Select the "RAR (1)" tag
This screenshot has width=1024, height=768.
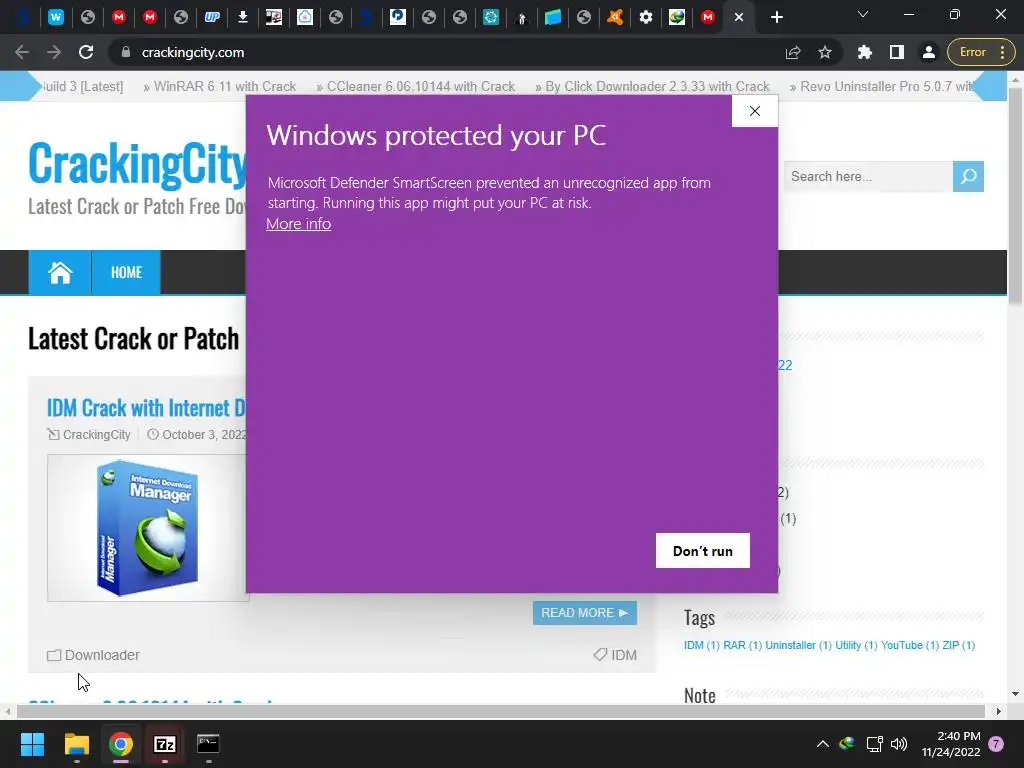(743, 645)
